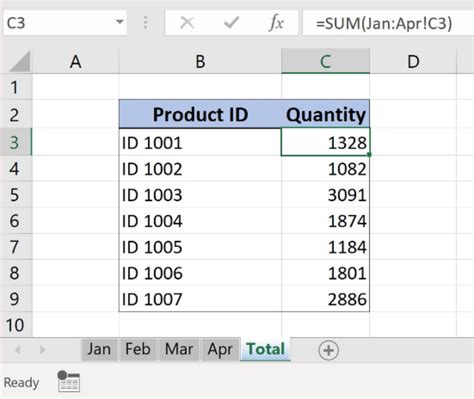This screenshot has height=399, width=474.
Task: Select the Total sheet tab
Action: pyautogui.click(x=266, y=349)
